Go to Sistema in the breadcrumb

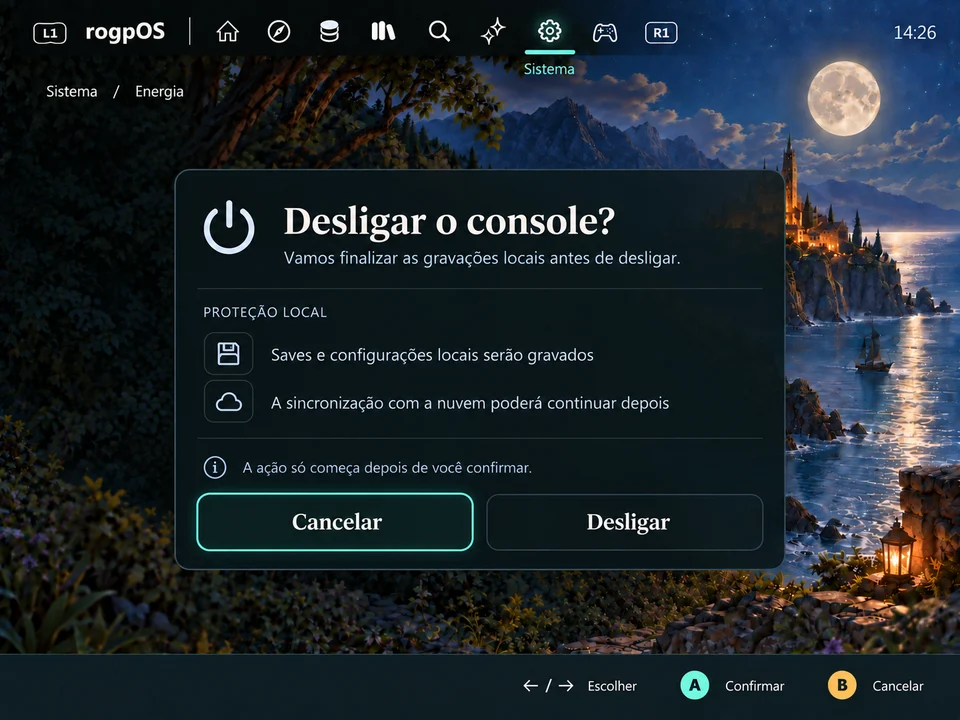pos(72,91)
